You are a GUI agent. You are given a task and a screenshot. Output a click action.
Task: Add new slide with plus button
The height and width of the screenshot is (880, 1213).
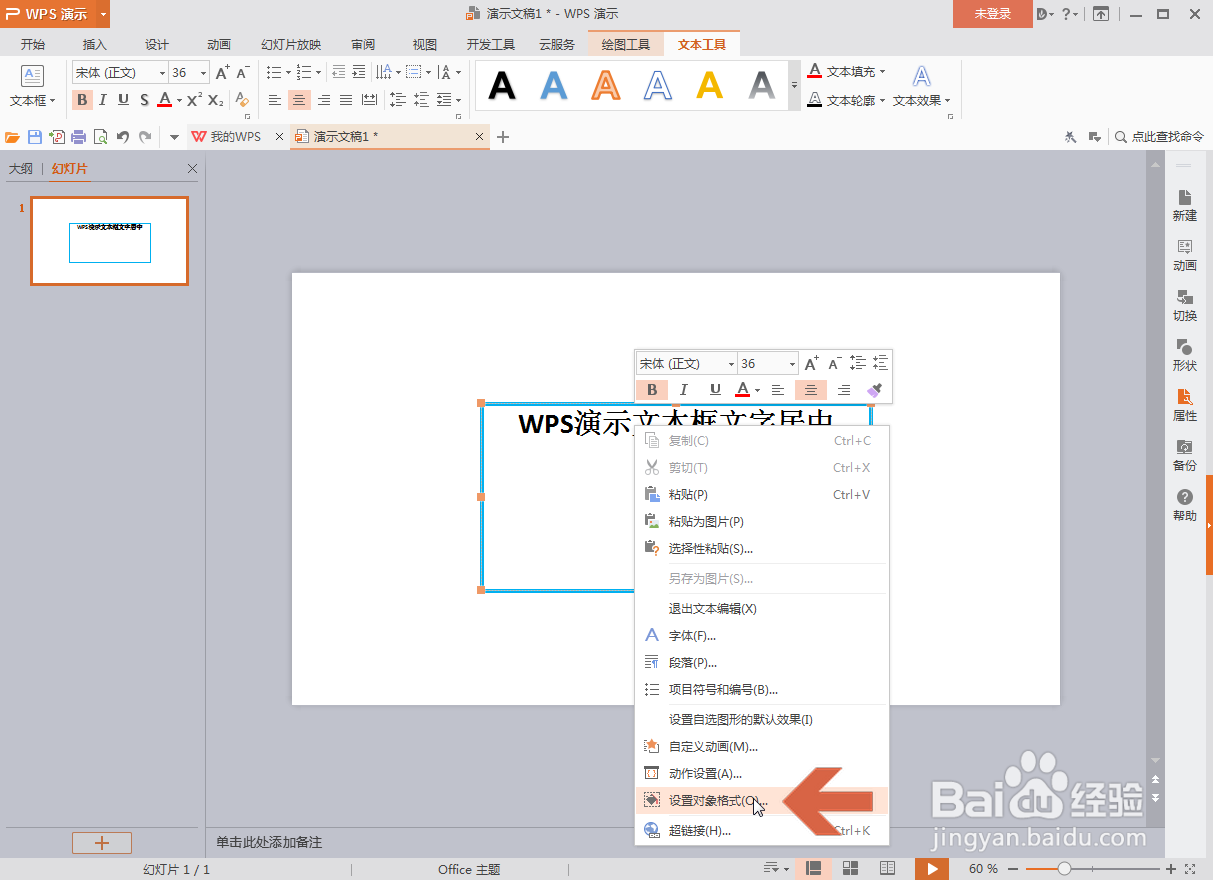tap(101, 843)
